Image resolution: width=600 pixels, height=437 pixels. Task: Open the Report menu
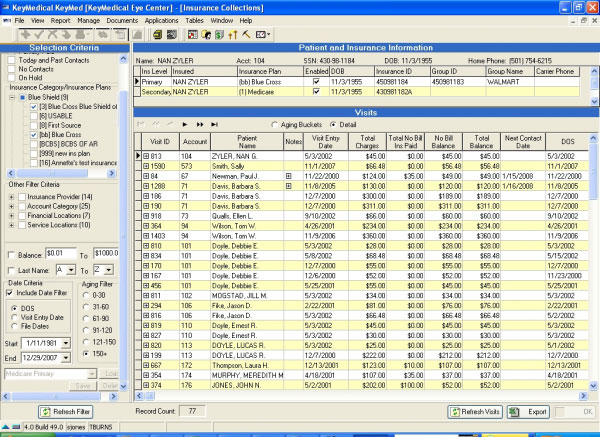tap(60, 21)
